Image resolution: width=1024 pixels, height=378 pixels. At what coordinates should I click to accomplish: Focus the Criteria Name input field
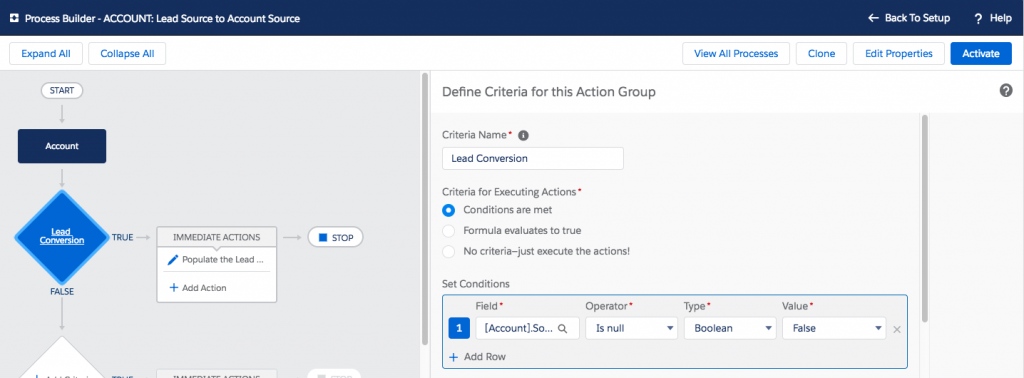[x=533, y=159]
